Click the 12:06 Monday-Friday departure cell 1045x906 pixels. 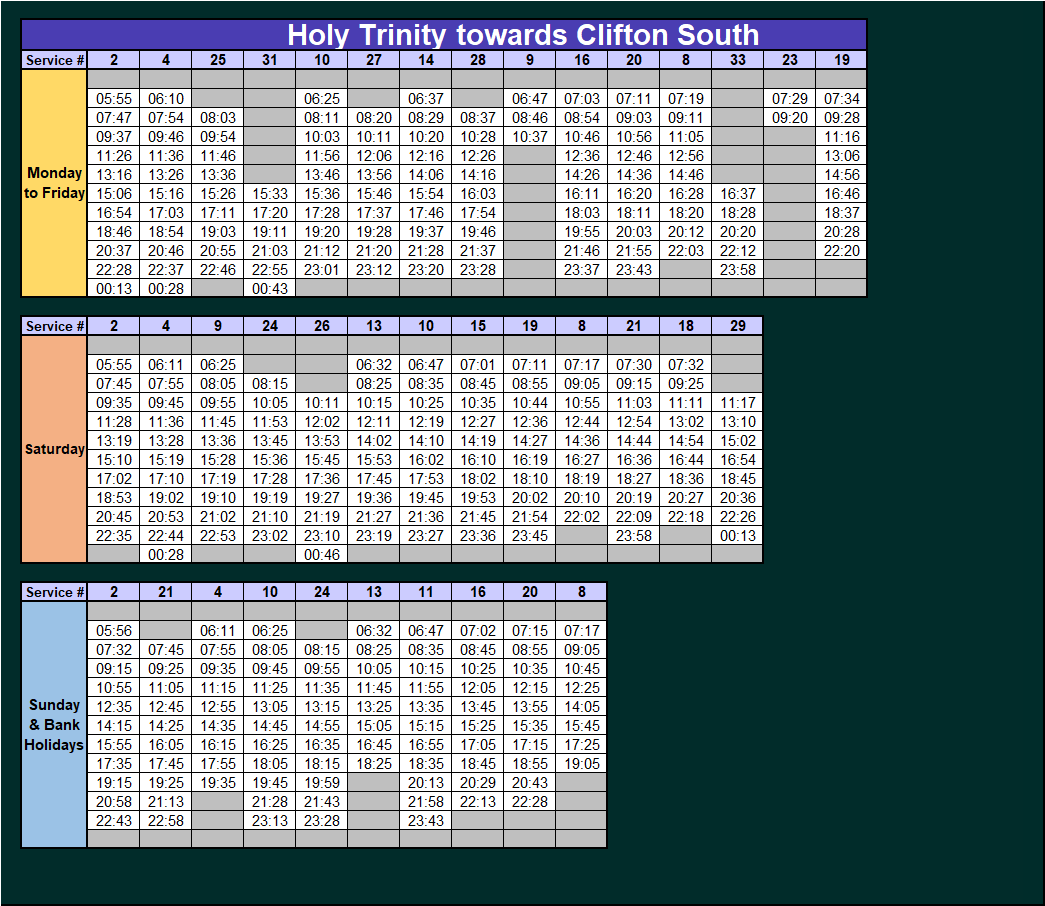tap(374, 156)
